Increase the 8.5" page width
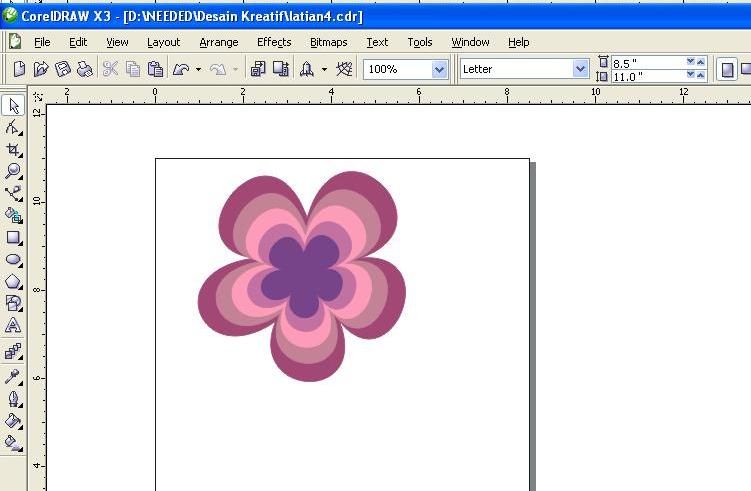Viewport: 751px width, 491px height. click(x=701, y=62)
